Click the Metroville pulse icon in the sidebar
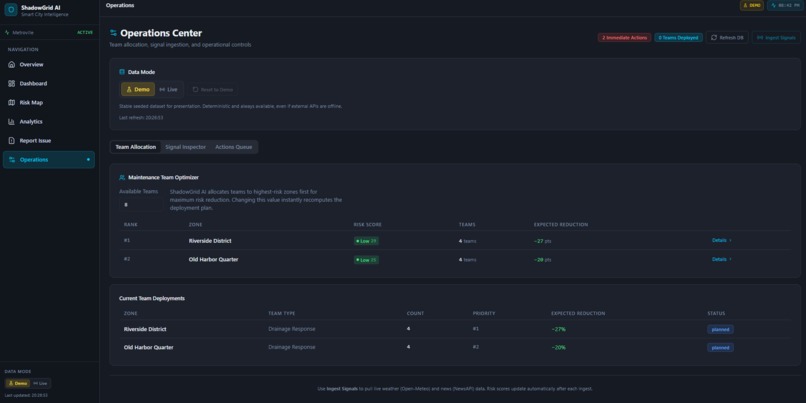Screen dimensions: 806x403 7,32
